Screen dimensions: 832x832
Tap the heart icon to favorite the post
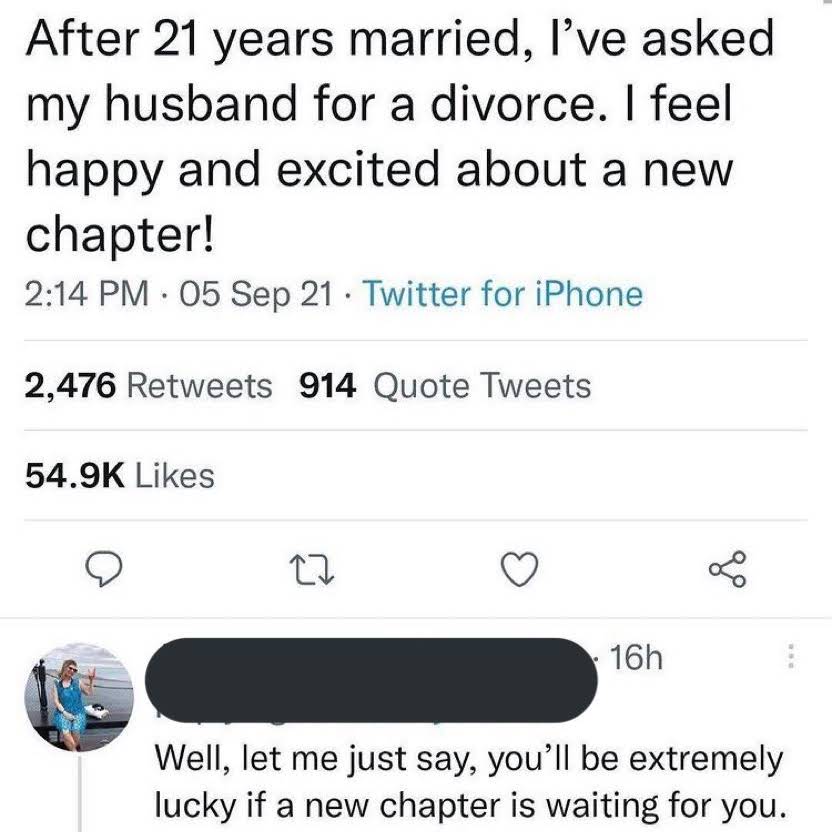(519, 570)
